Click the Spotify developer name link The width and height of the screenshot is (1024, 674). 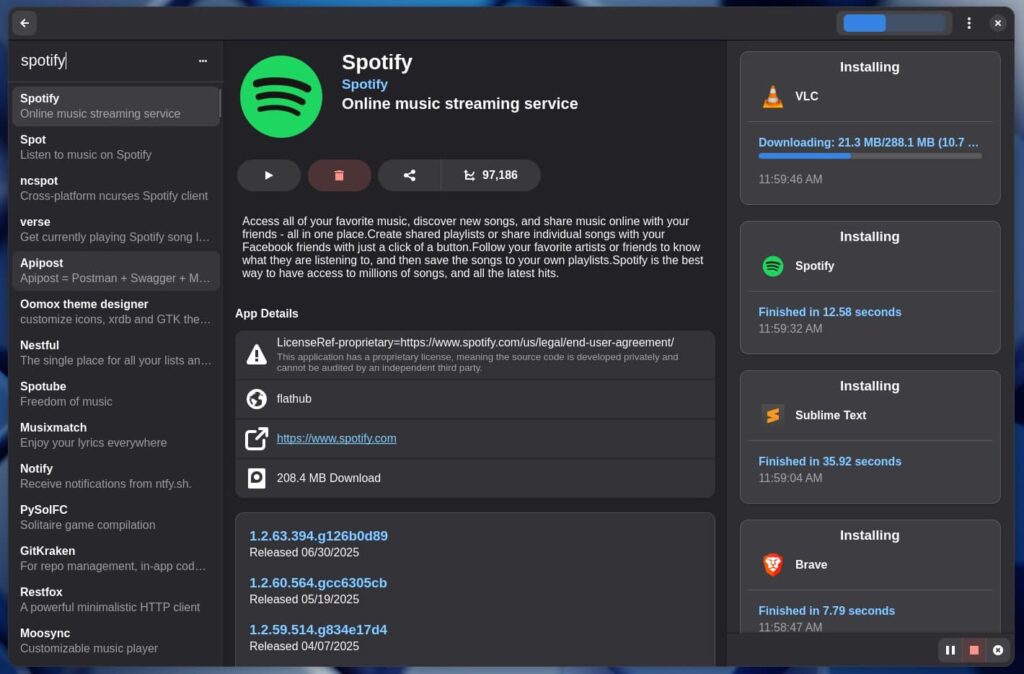tap(364, 85)
